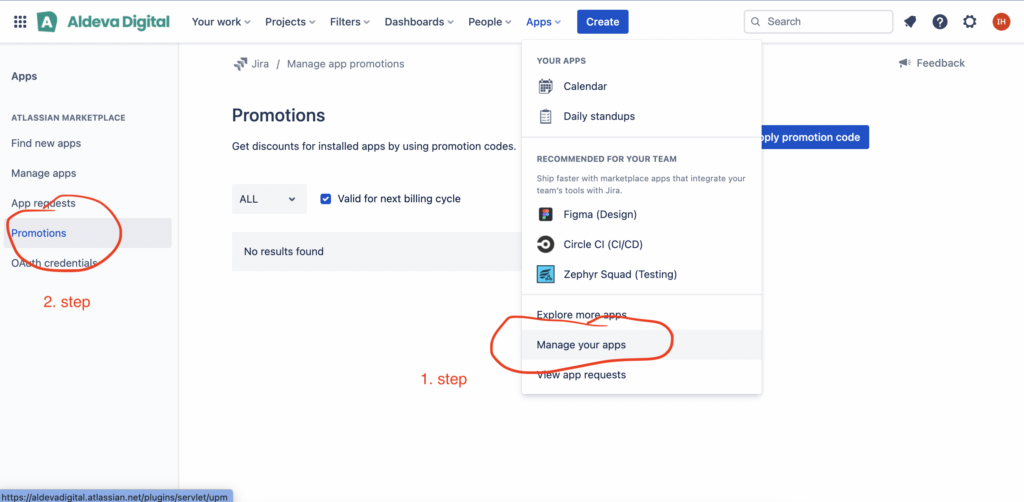Select Daily standups from the menu
Screen dimensions: 1024x502
[641, 116]
